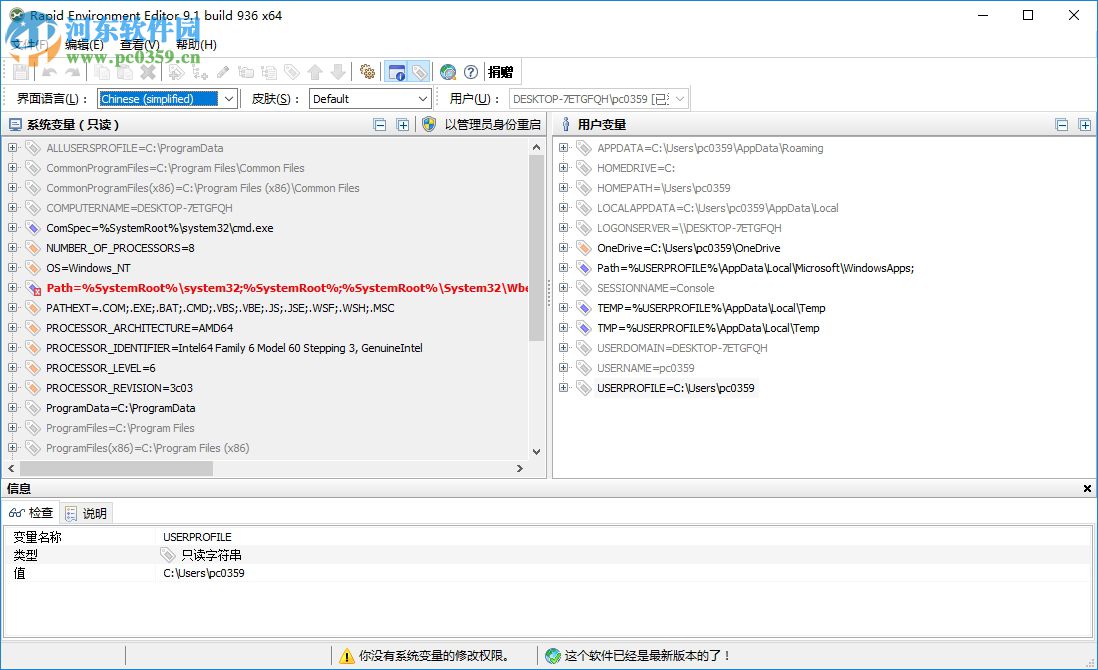Click the undo arrow icon
This screenshot has width=1098, height=670.
(47, 72)
